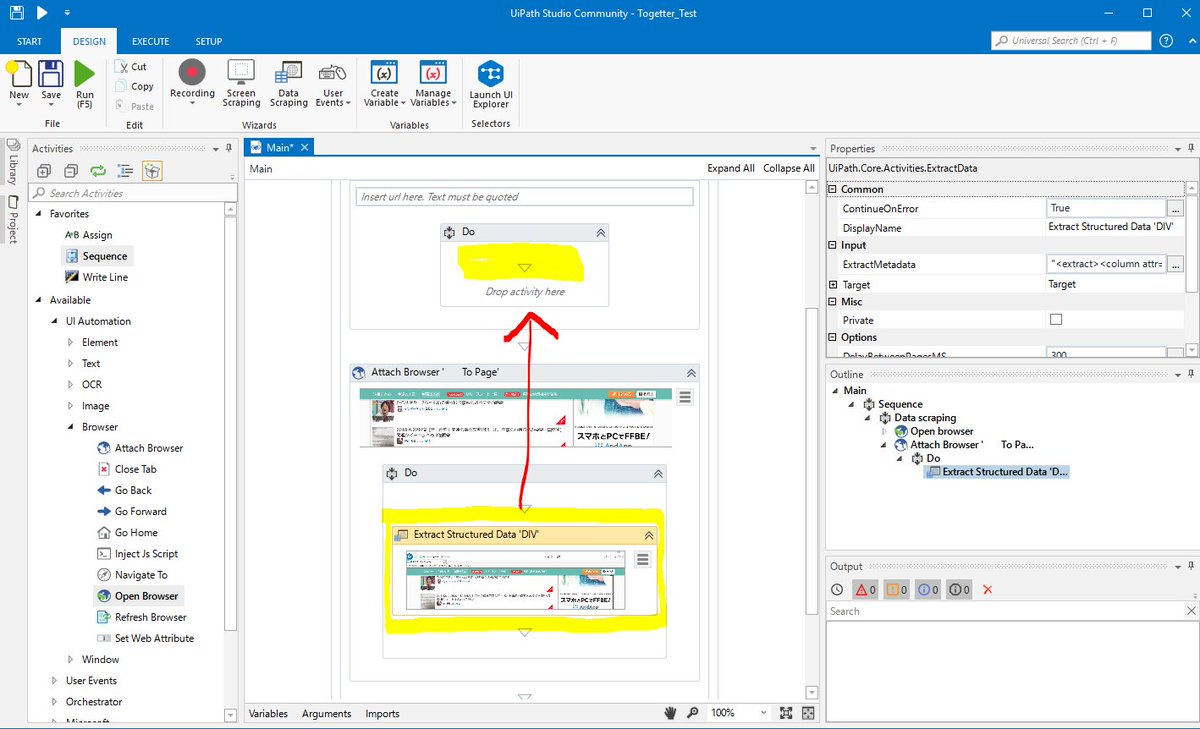Toggle the Private checkbox
1200x729 pixels.
(1056, 320)
